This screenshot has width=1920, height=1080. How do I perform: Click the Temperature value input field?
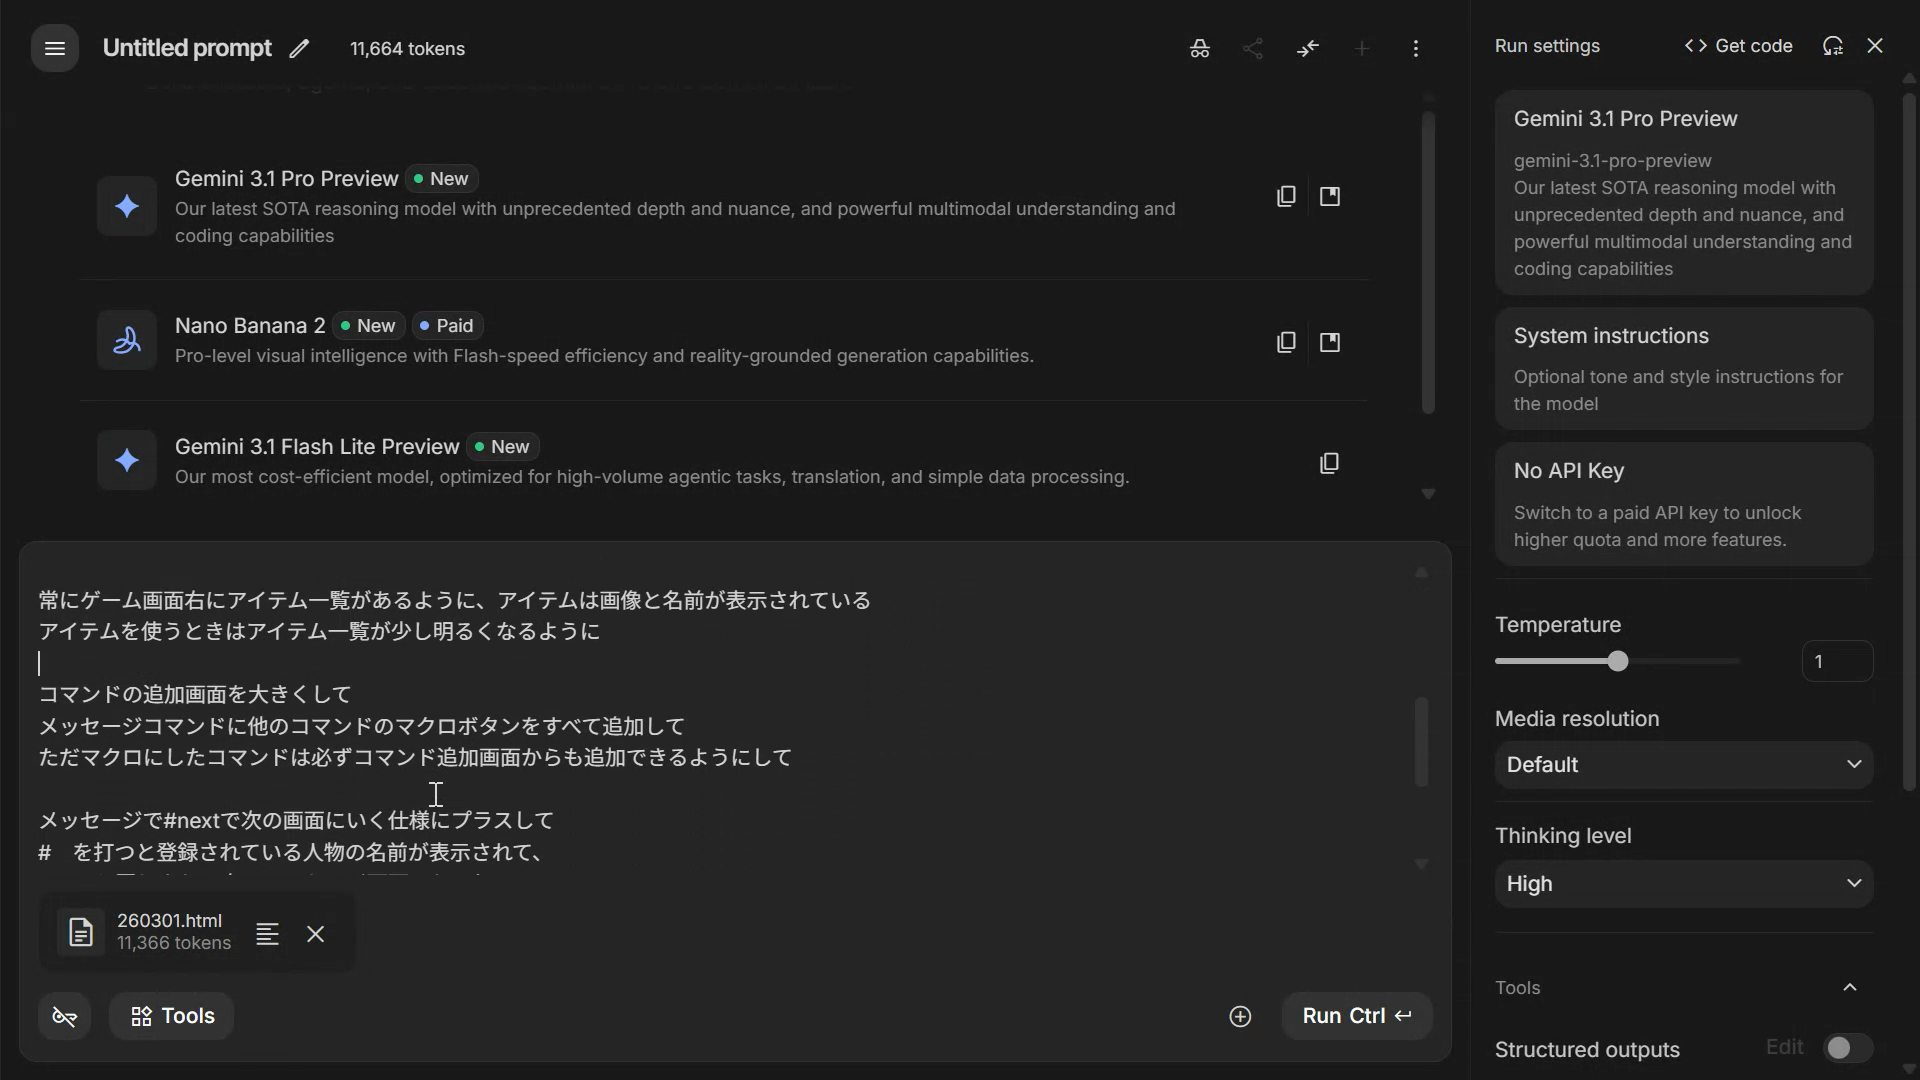coord(1837,661)
